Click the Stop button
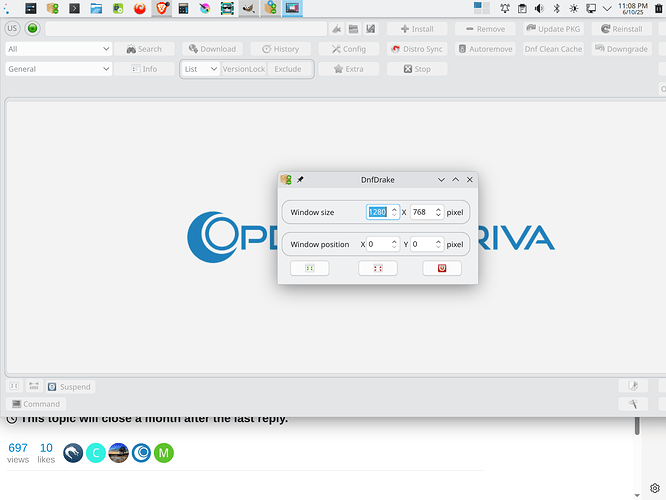 point(417,69)
